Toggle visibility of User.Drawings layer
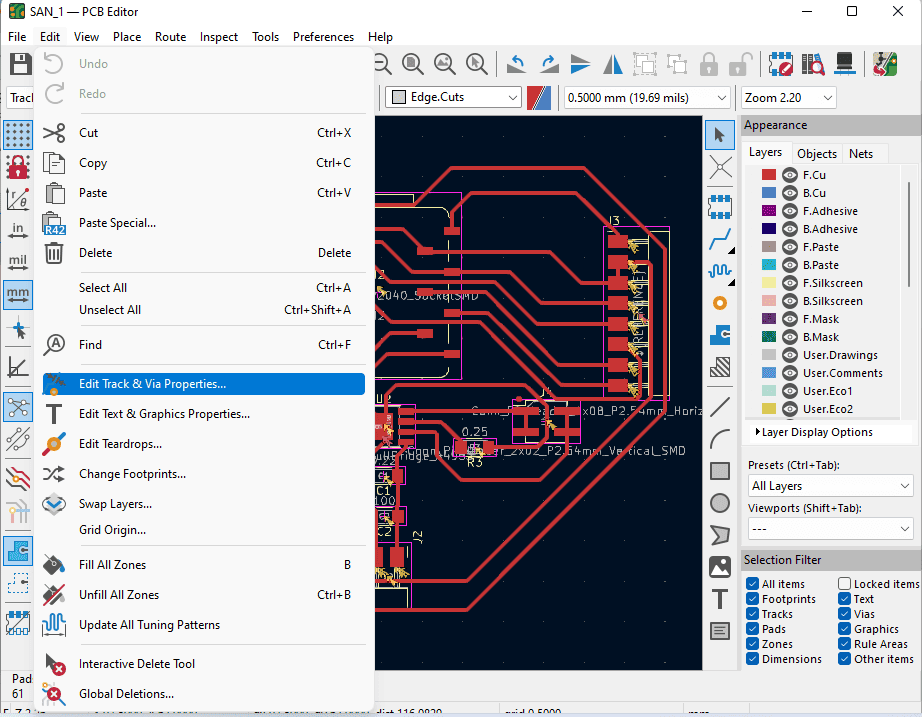 coord(790,355)
